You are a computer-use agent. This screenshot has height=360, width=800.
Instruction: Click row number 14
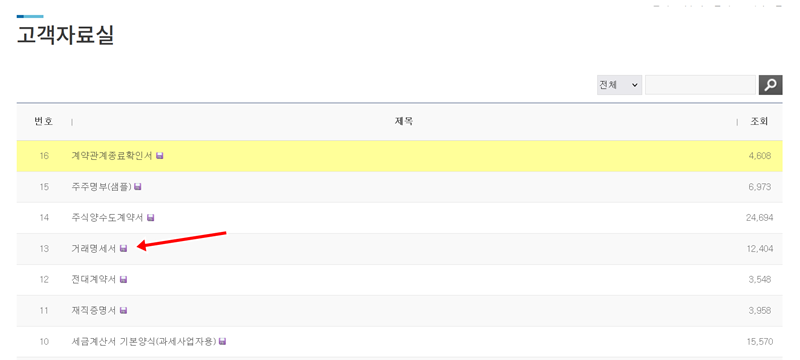(x=44, y=218)
